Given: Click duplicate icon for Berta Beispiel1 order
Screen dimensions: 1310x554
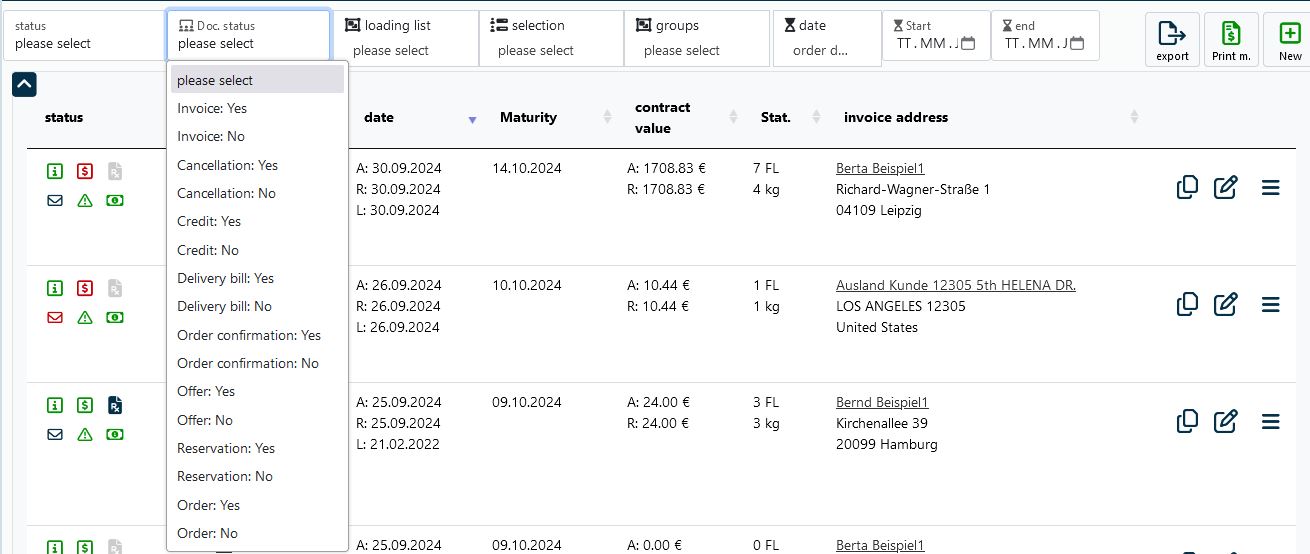Looking at the screenshot, I should tap(1187, 187).
